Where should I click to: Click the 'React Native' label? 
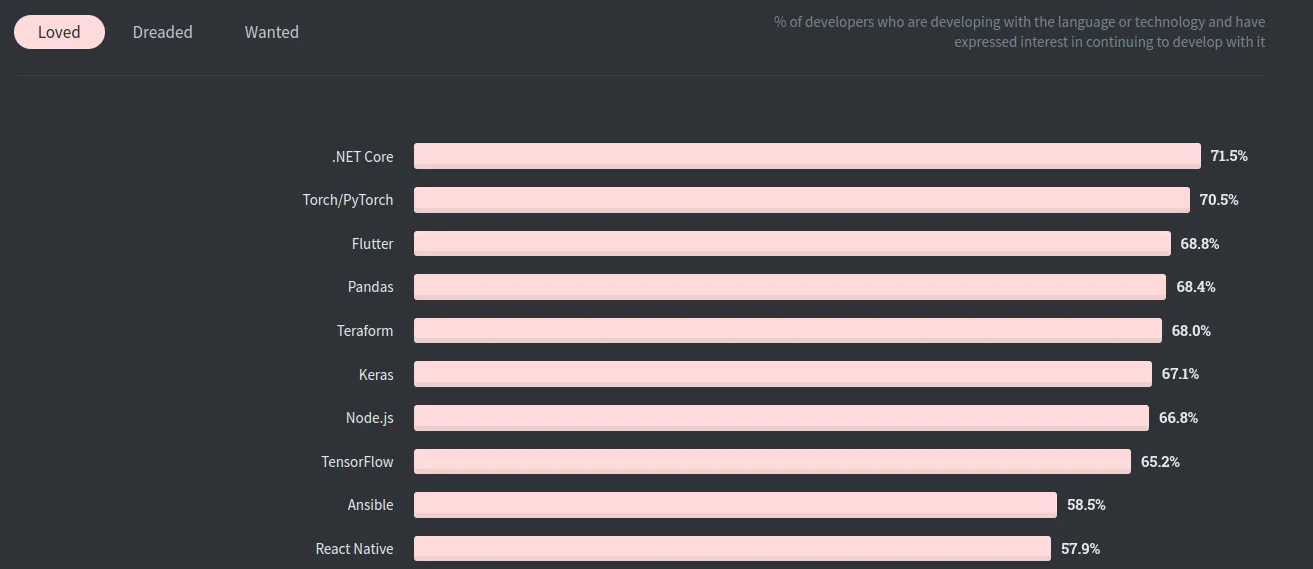tap(355, 548)
